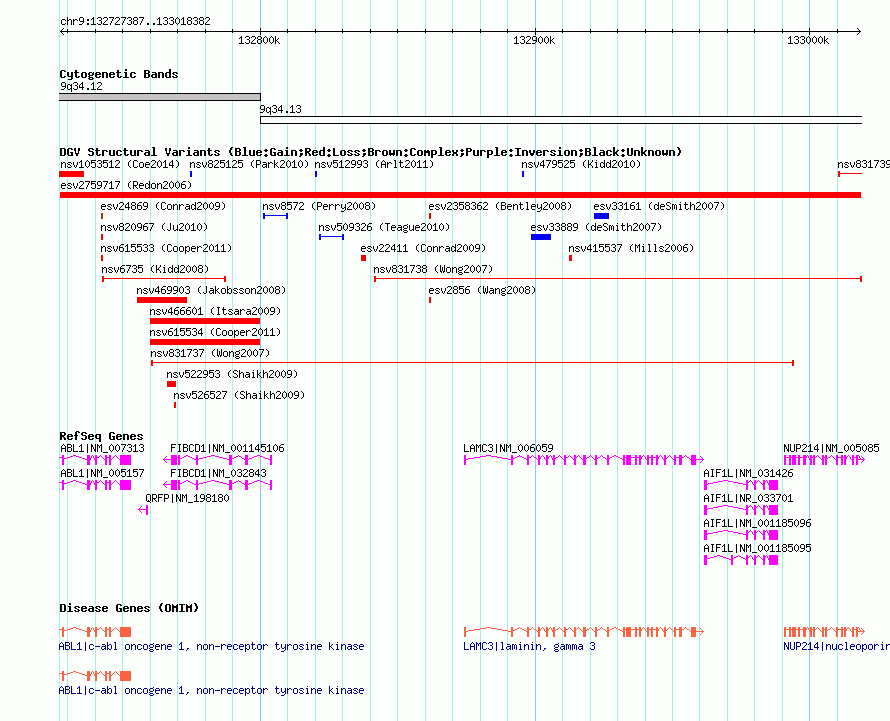Screen dimensions: 890x721
Task: Open transcript AIF1L|NR_033701
Action: tap(748, 498)
